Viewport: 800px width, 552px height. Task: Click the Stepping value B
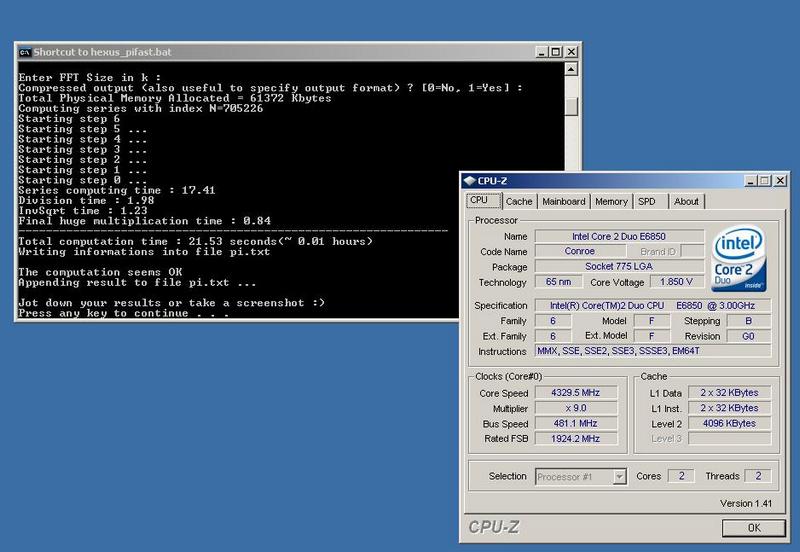748,321
